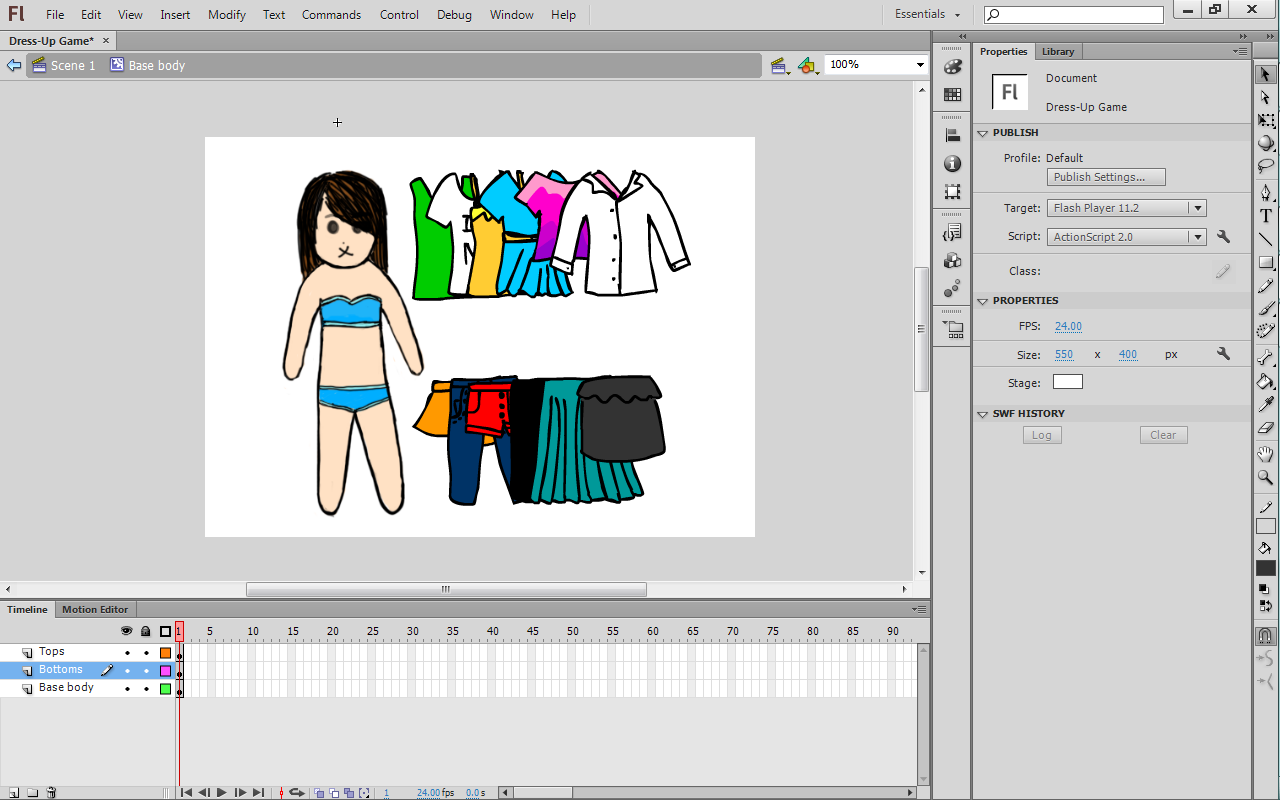The width and height of the screenshot is (1280, 800).
Task: Go back using the stage back arrow
Action: coord(14,65)
